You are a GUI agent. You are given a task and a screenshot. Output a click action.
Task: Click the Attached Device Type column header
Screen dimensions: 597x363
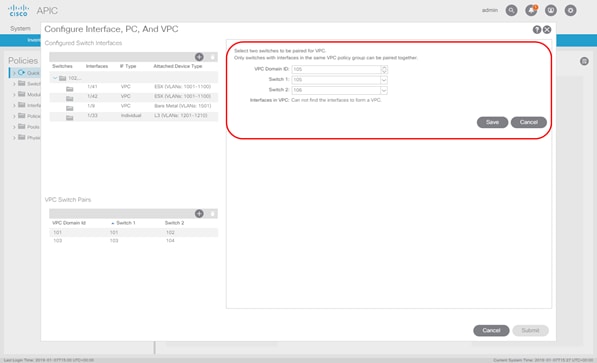pos(177,66)
